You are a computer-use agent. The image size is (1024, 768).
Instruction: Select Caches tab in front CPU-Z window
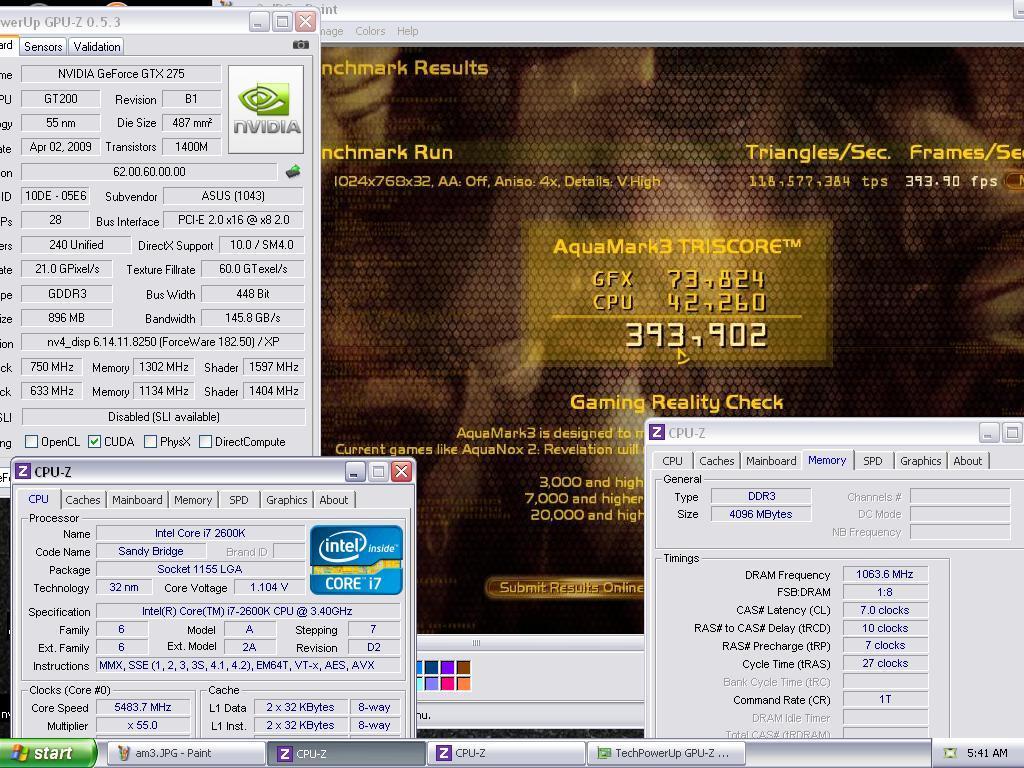(83, 500)
